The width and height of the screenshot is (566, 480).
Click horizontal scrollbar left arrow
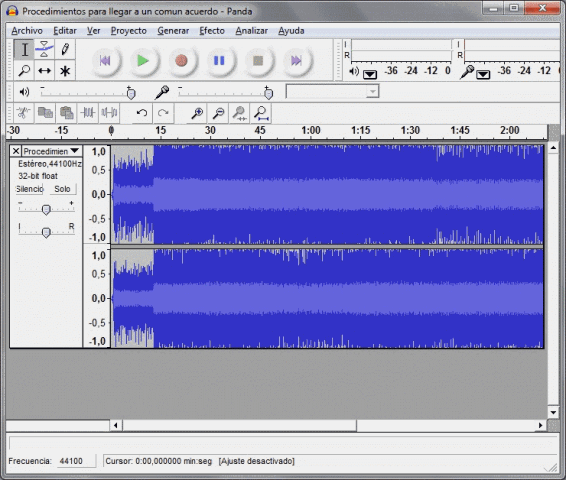coord(116,425)
